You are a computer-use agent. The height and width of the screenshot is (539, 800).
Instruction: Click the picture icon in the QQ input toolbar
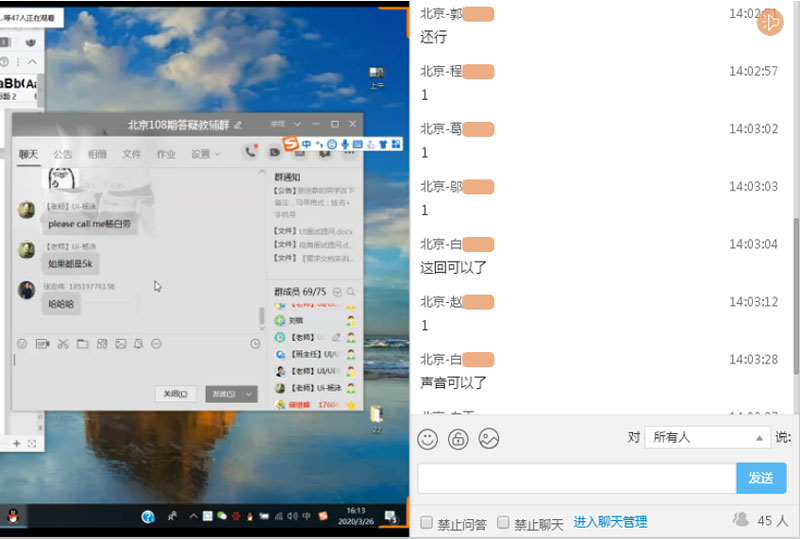click(120, 344)
